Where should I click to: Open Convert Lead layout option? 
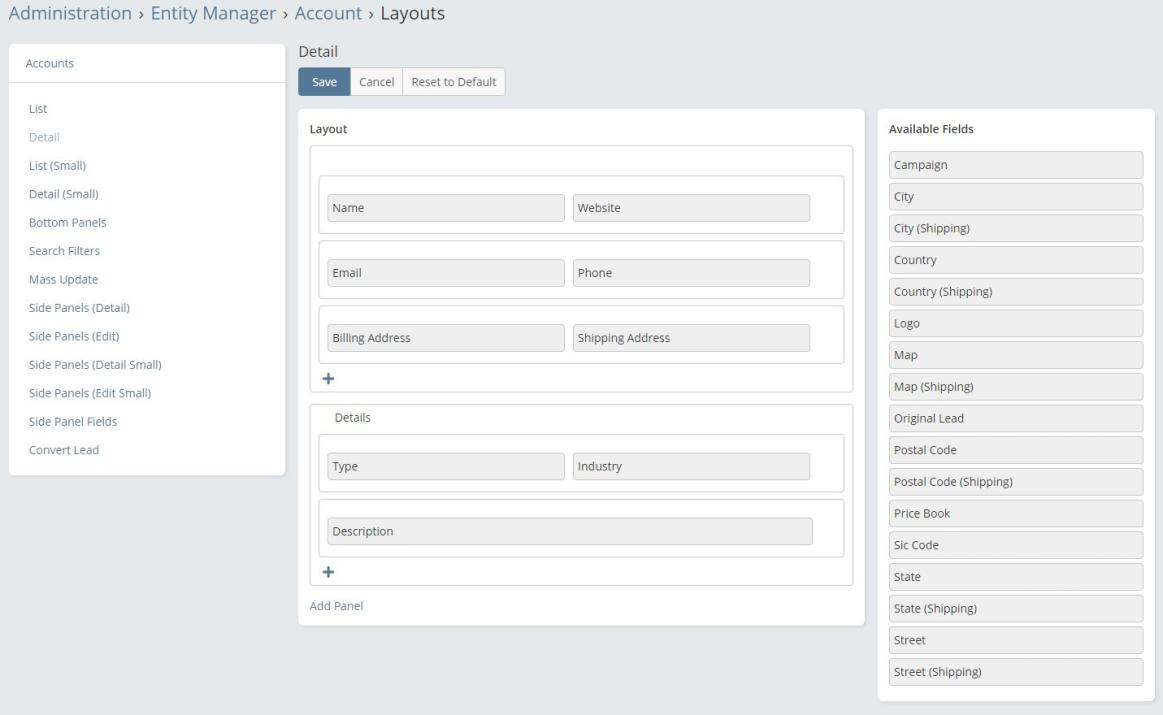point(64,450)
